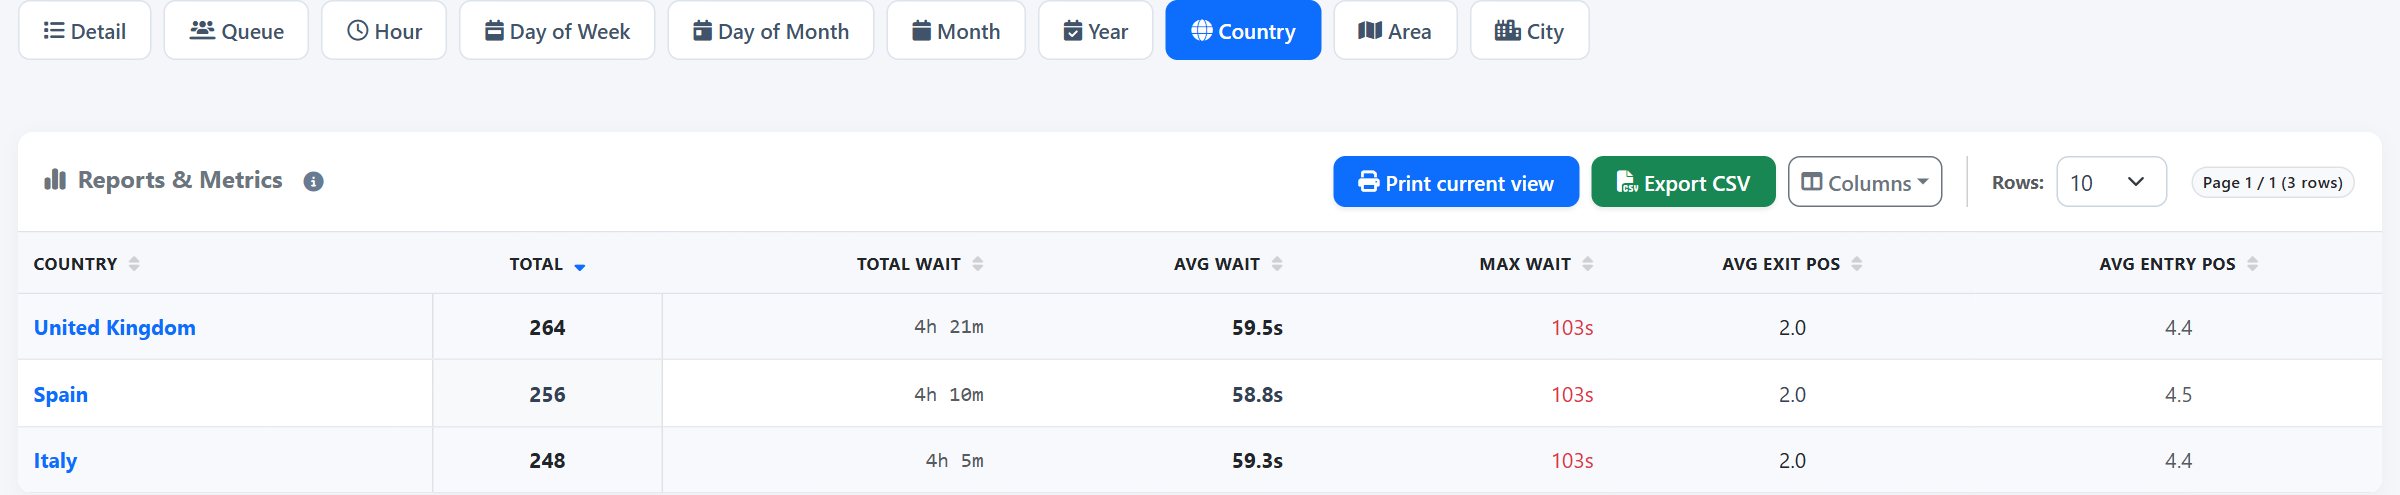Click the Reports & Metrics heading
The width and height of the screenshot is (2400, 495).
(x=180, y=180)
